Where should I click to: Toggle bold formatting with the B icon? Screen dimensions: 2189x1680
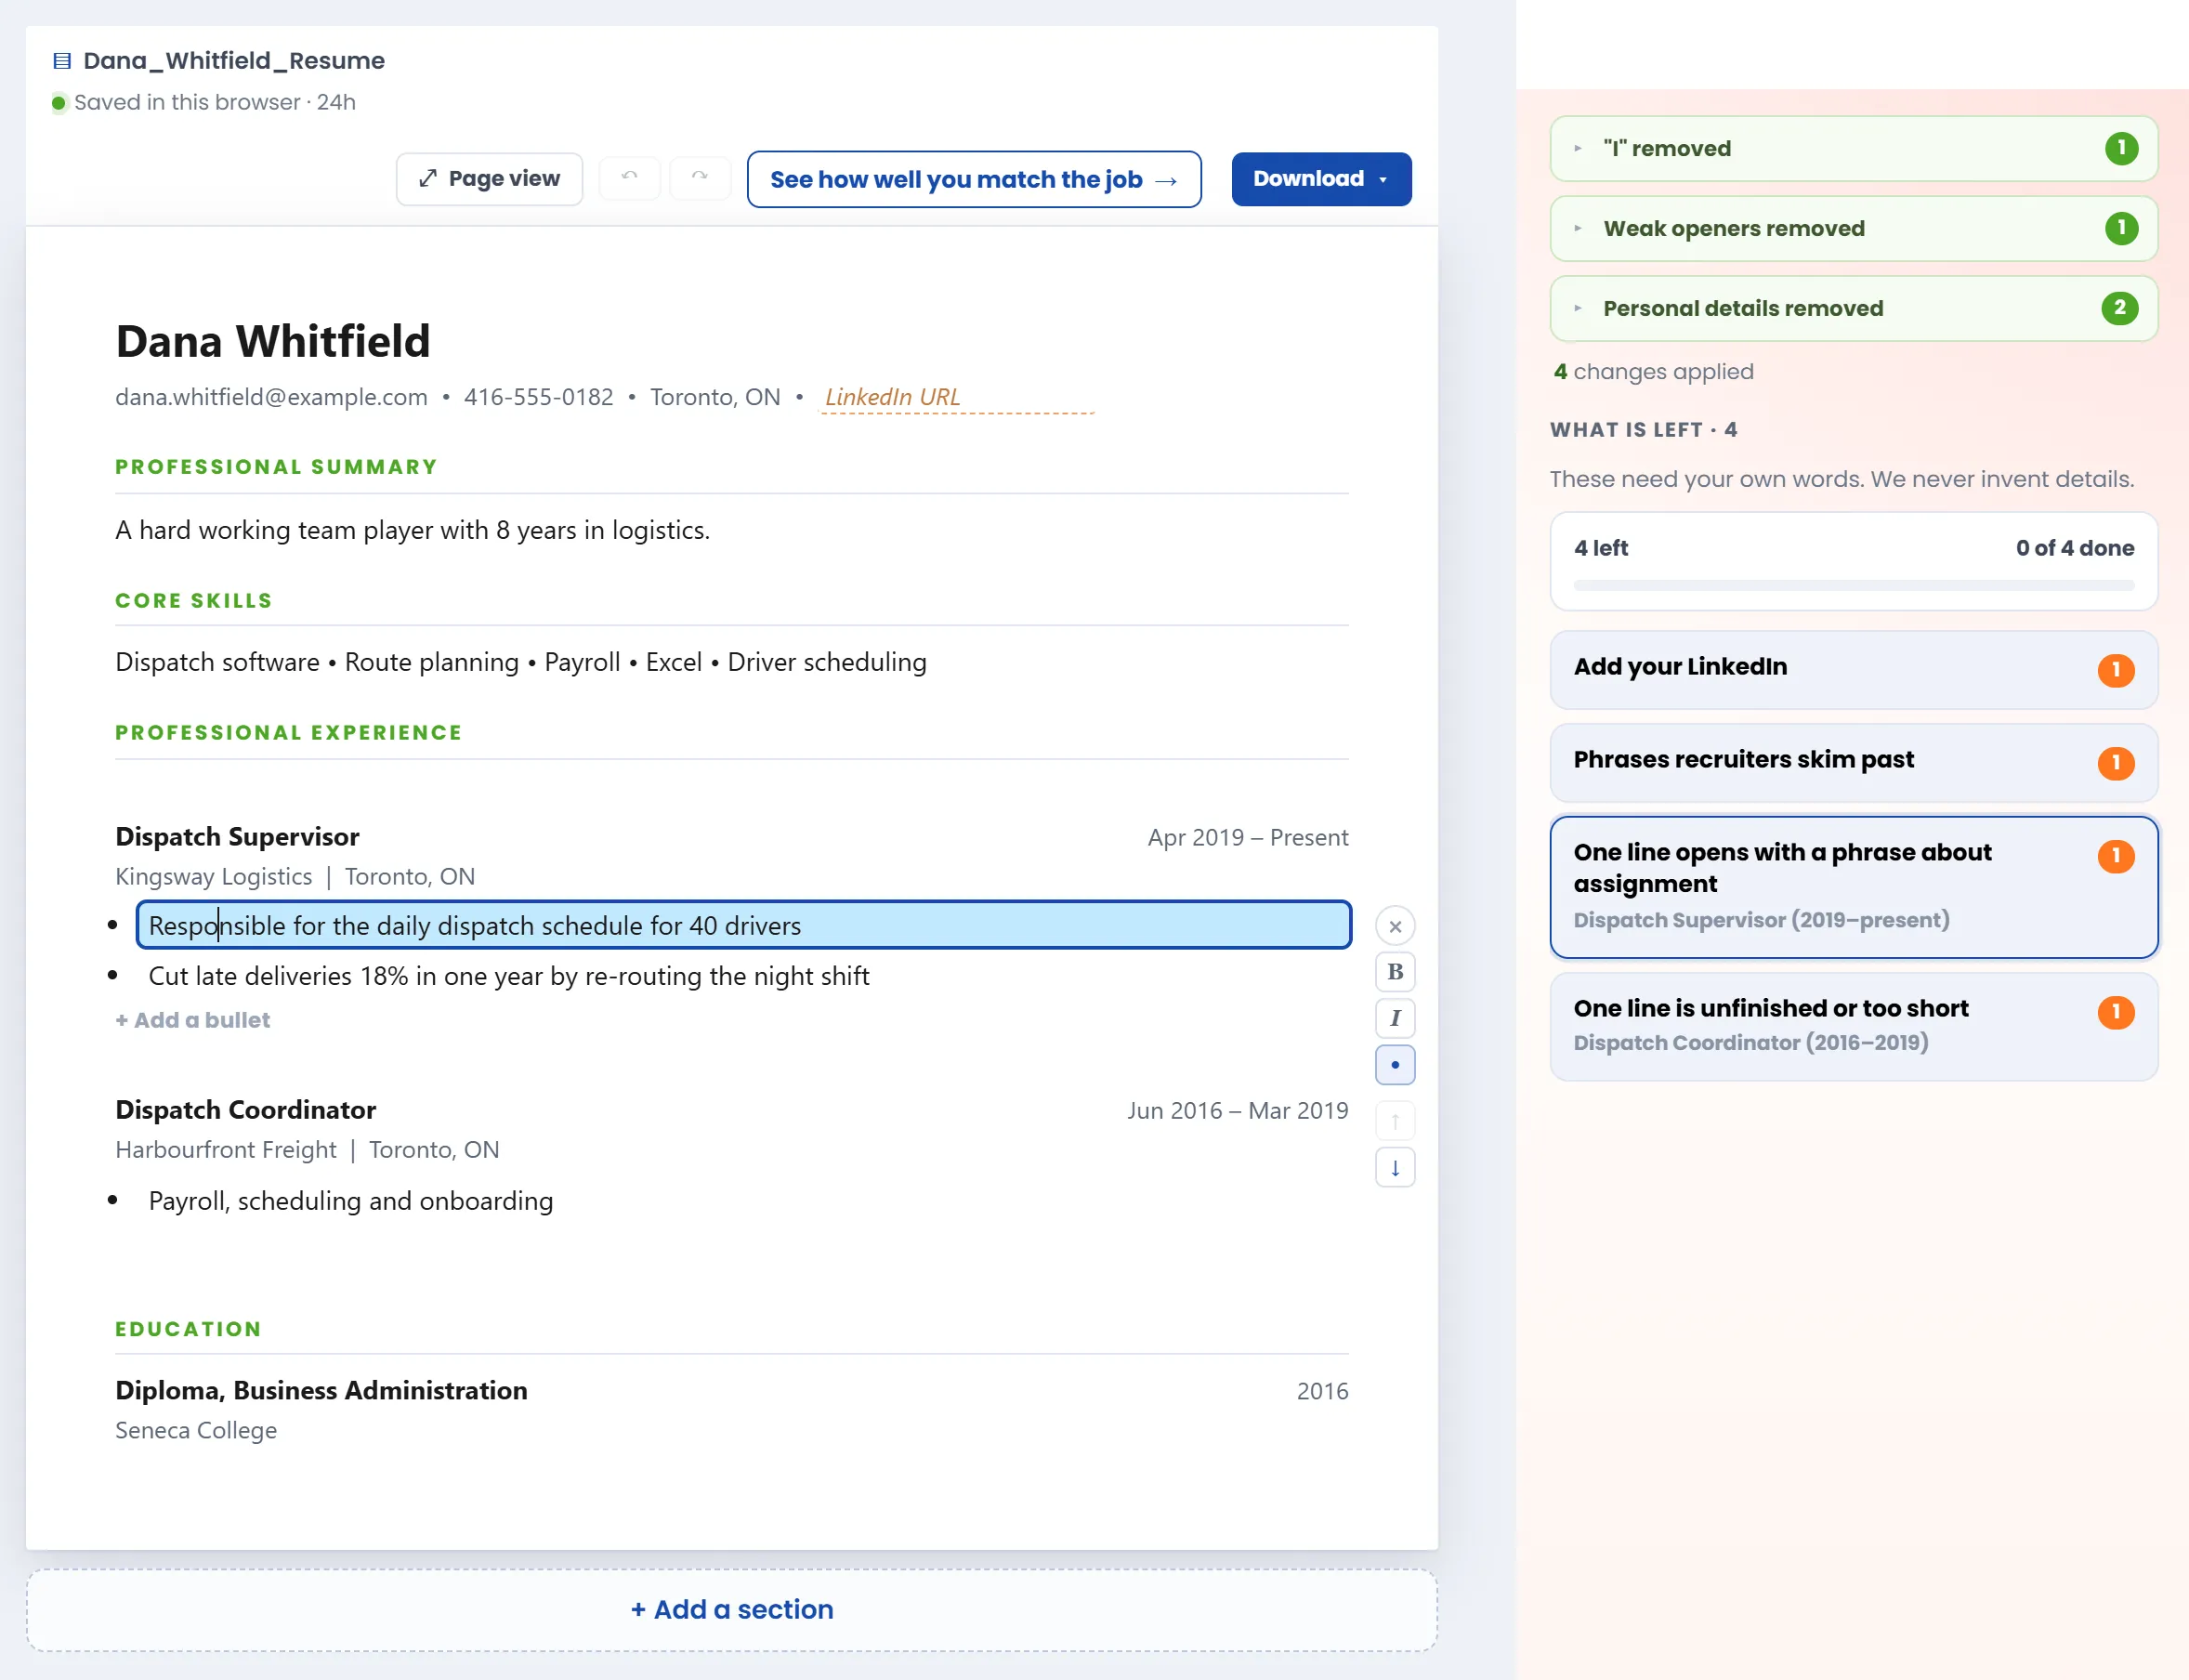(x=1395, y=972)
